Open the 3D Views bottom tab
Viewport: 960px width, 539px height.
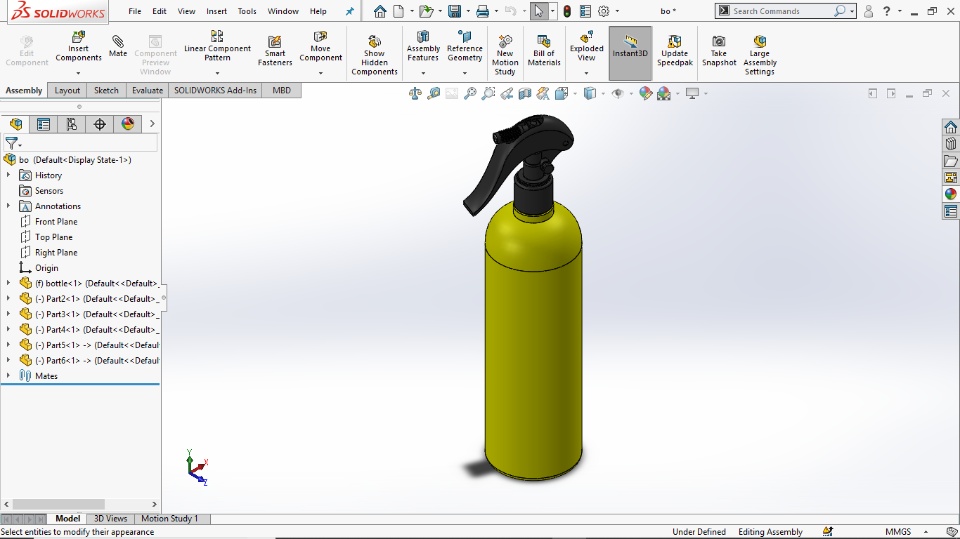110,518
